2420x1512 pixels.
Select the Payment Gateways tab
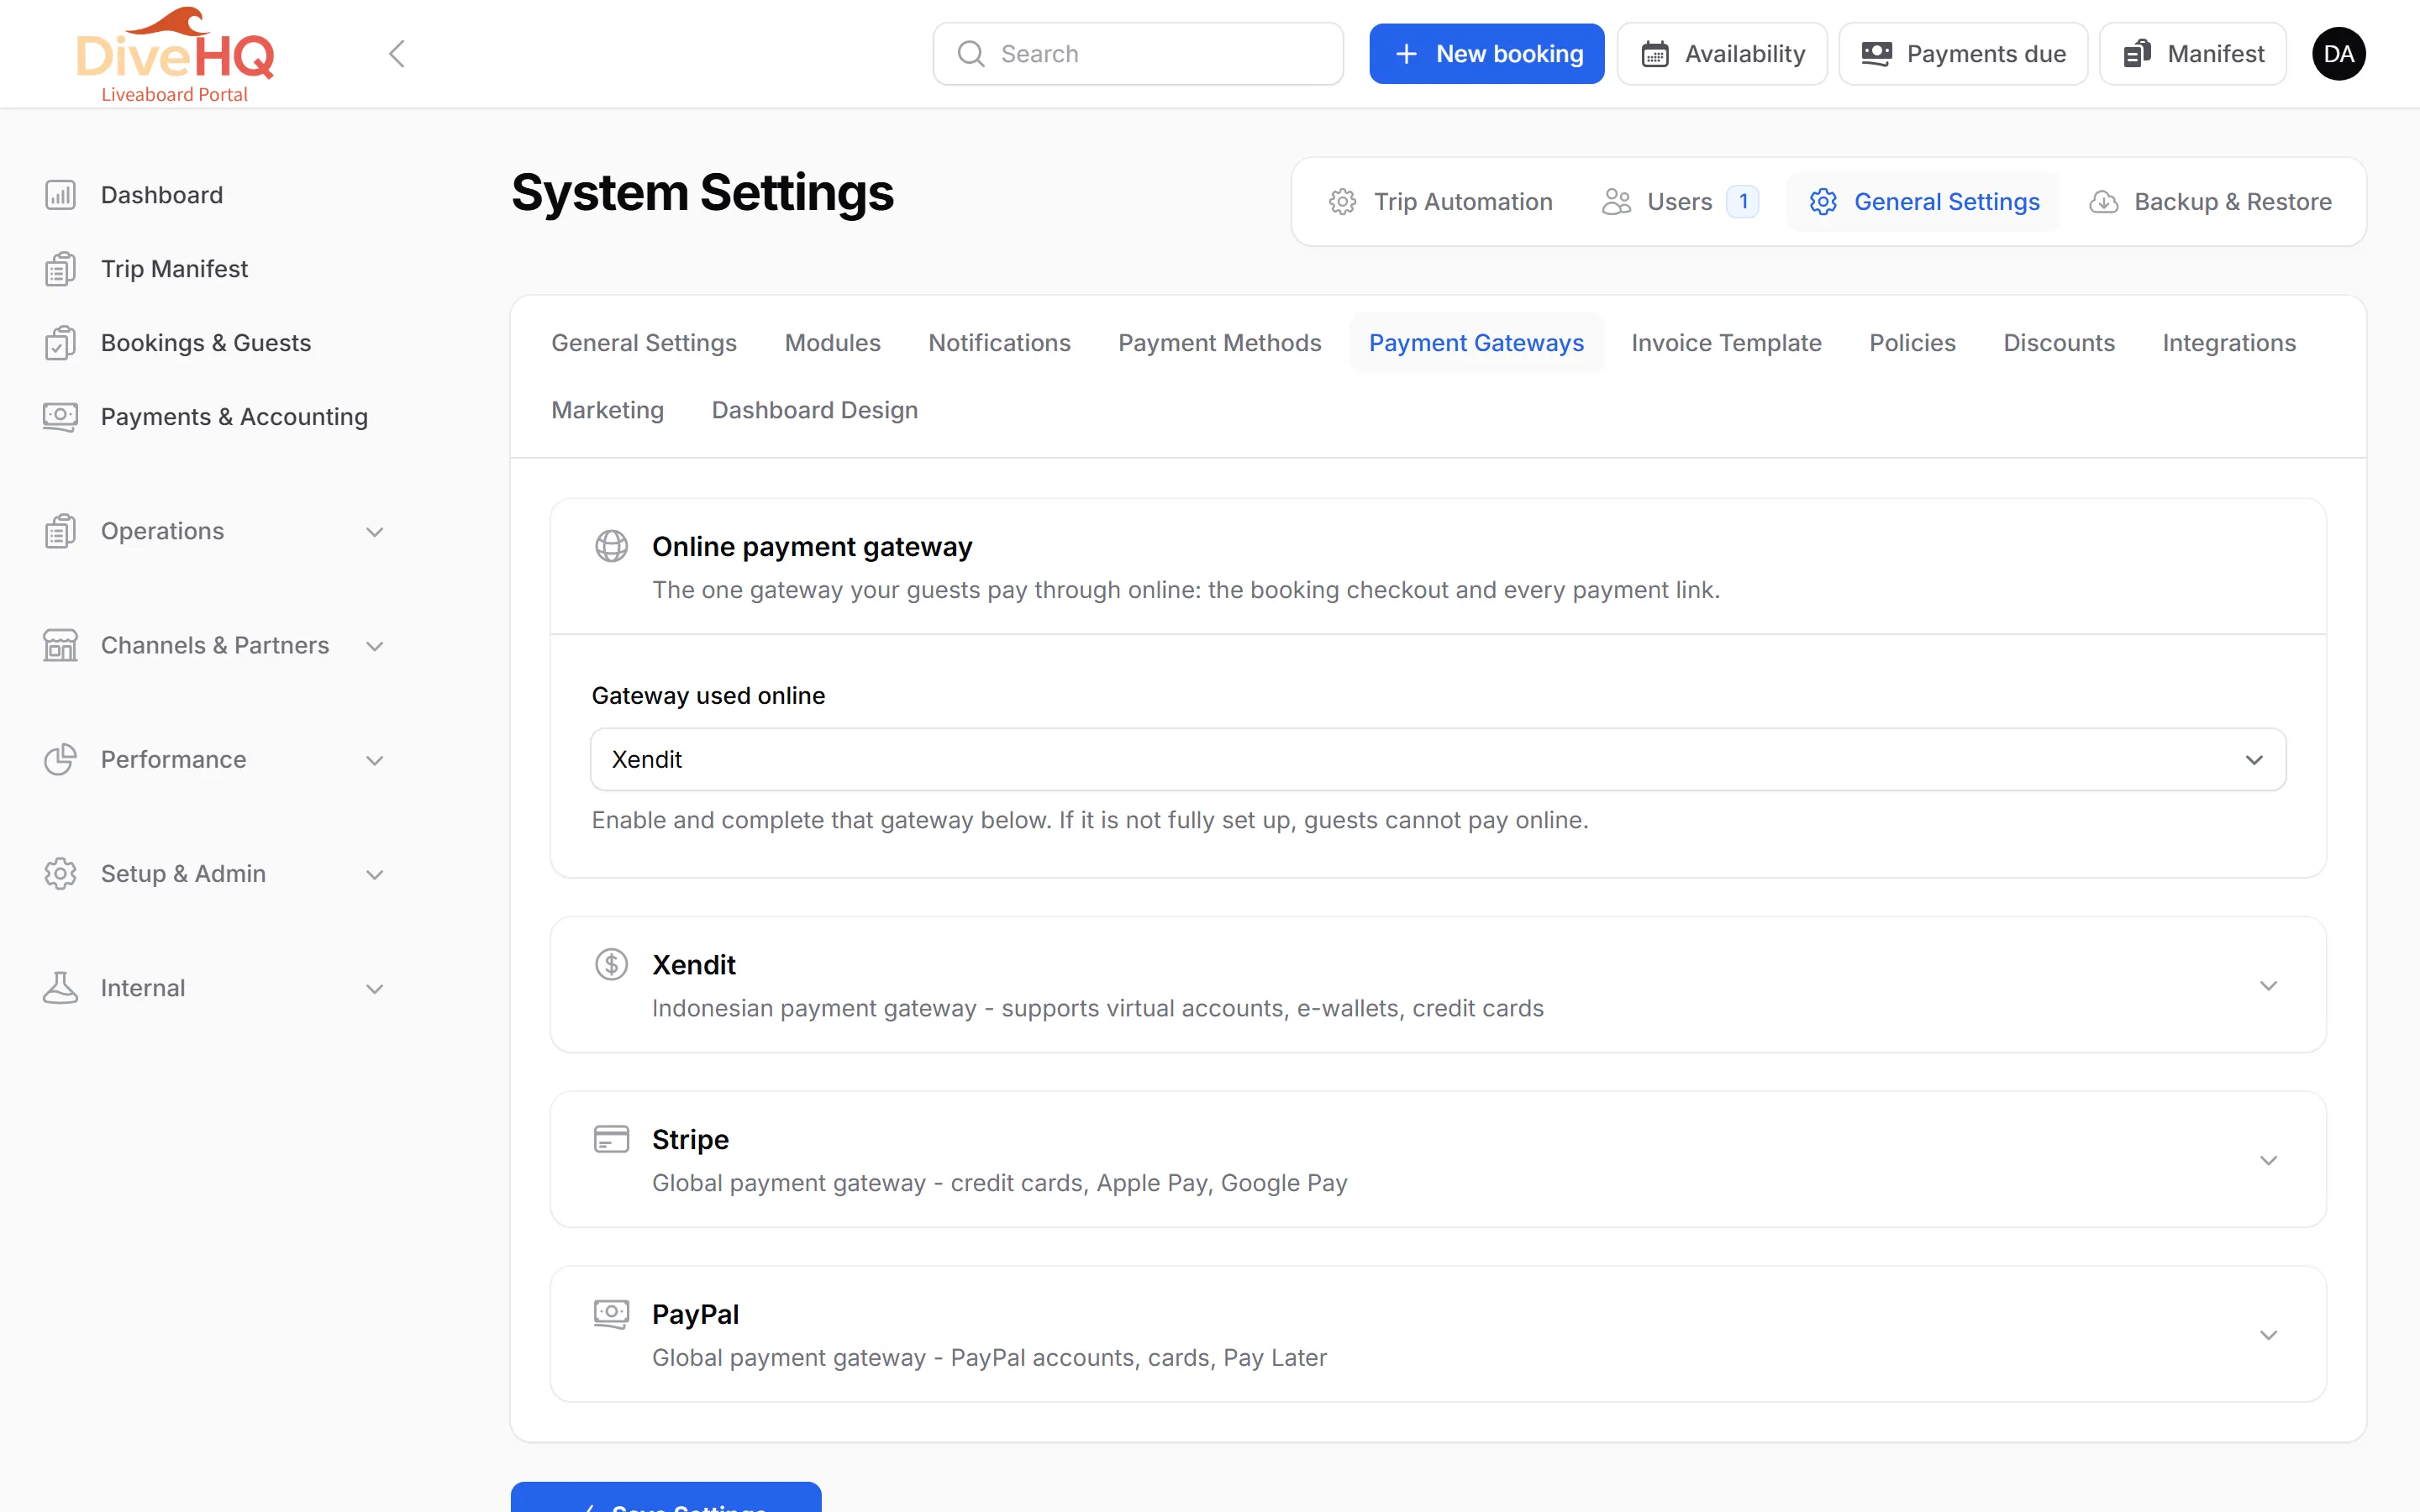[x=1476, y=343]
